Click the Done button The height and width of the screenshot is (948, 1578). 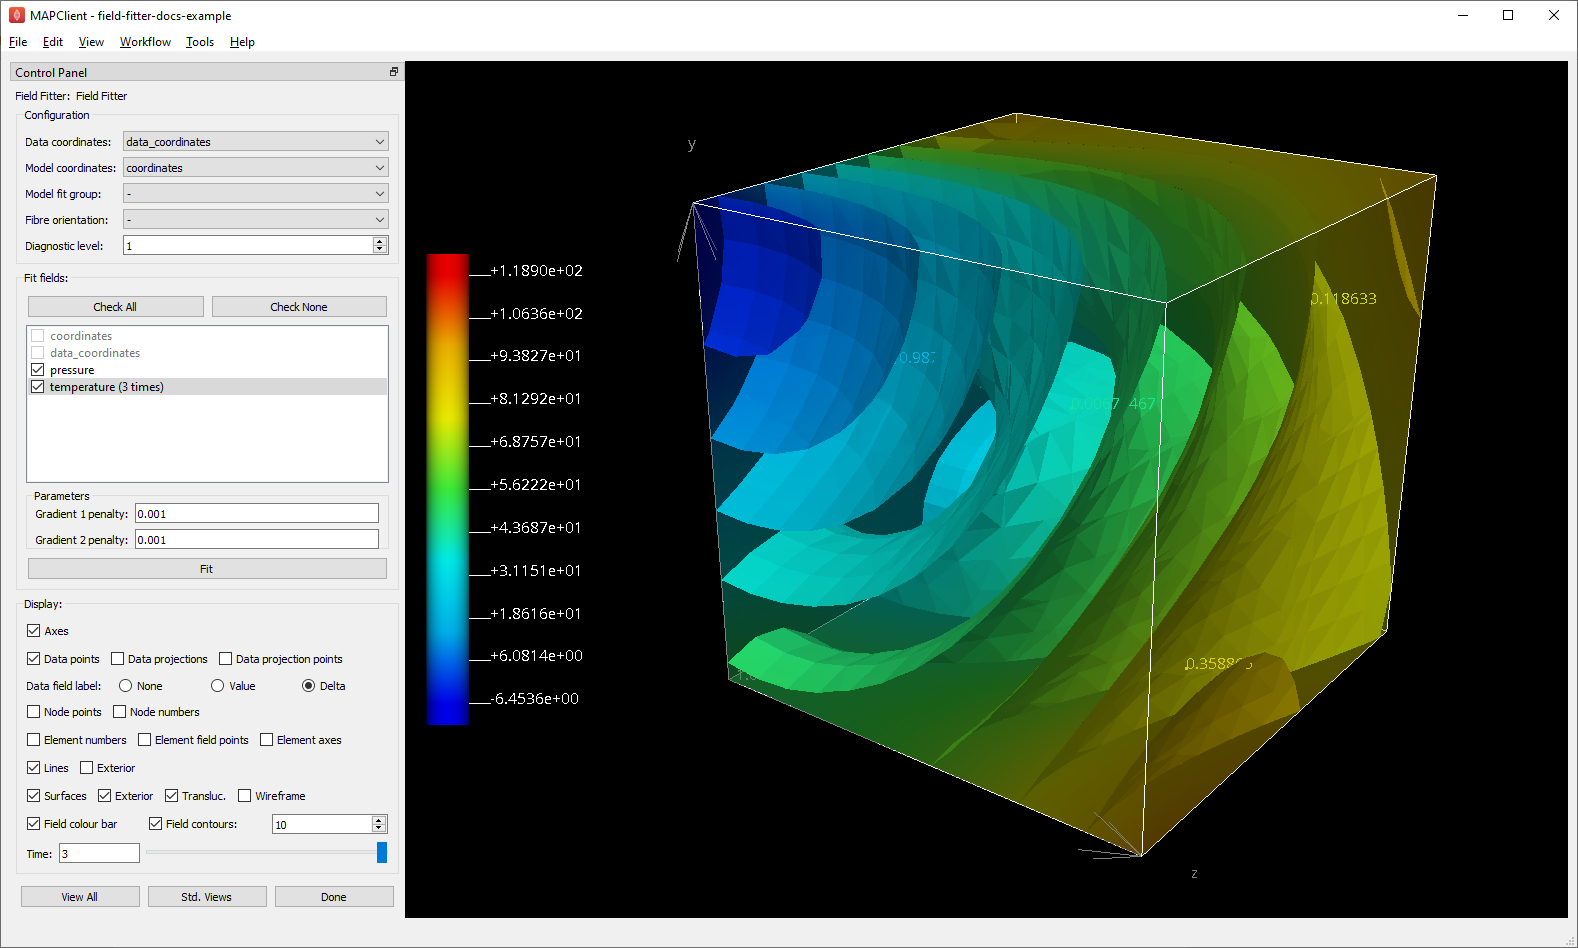click(334, 897)
